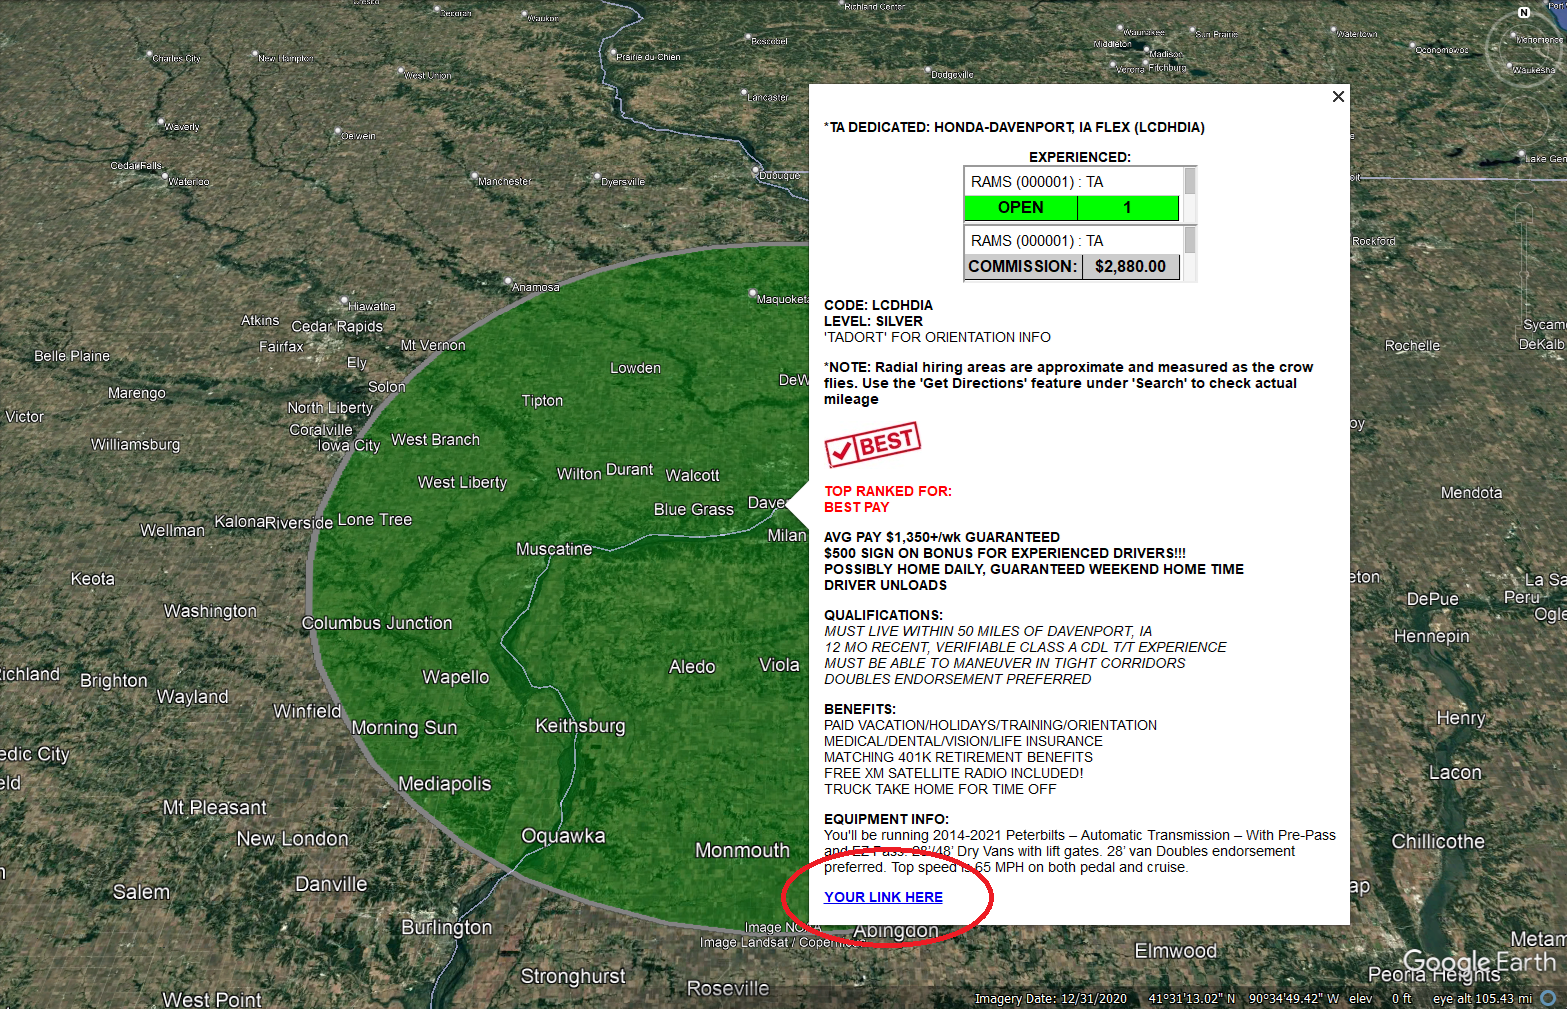Viewport: 1567px width, 1009px height.
Task: Click the Maquoketa city dot marker
Action: (753, 294)
